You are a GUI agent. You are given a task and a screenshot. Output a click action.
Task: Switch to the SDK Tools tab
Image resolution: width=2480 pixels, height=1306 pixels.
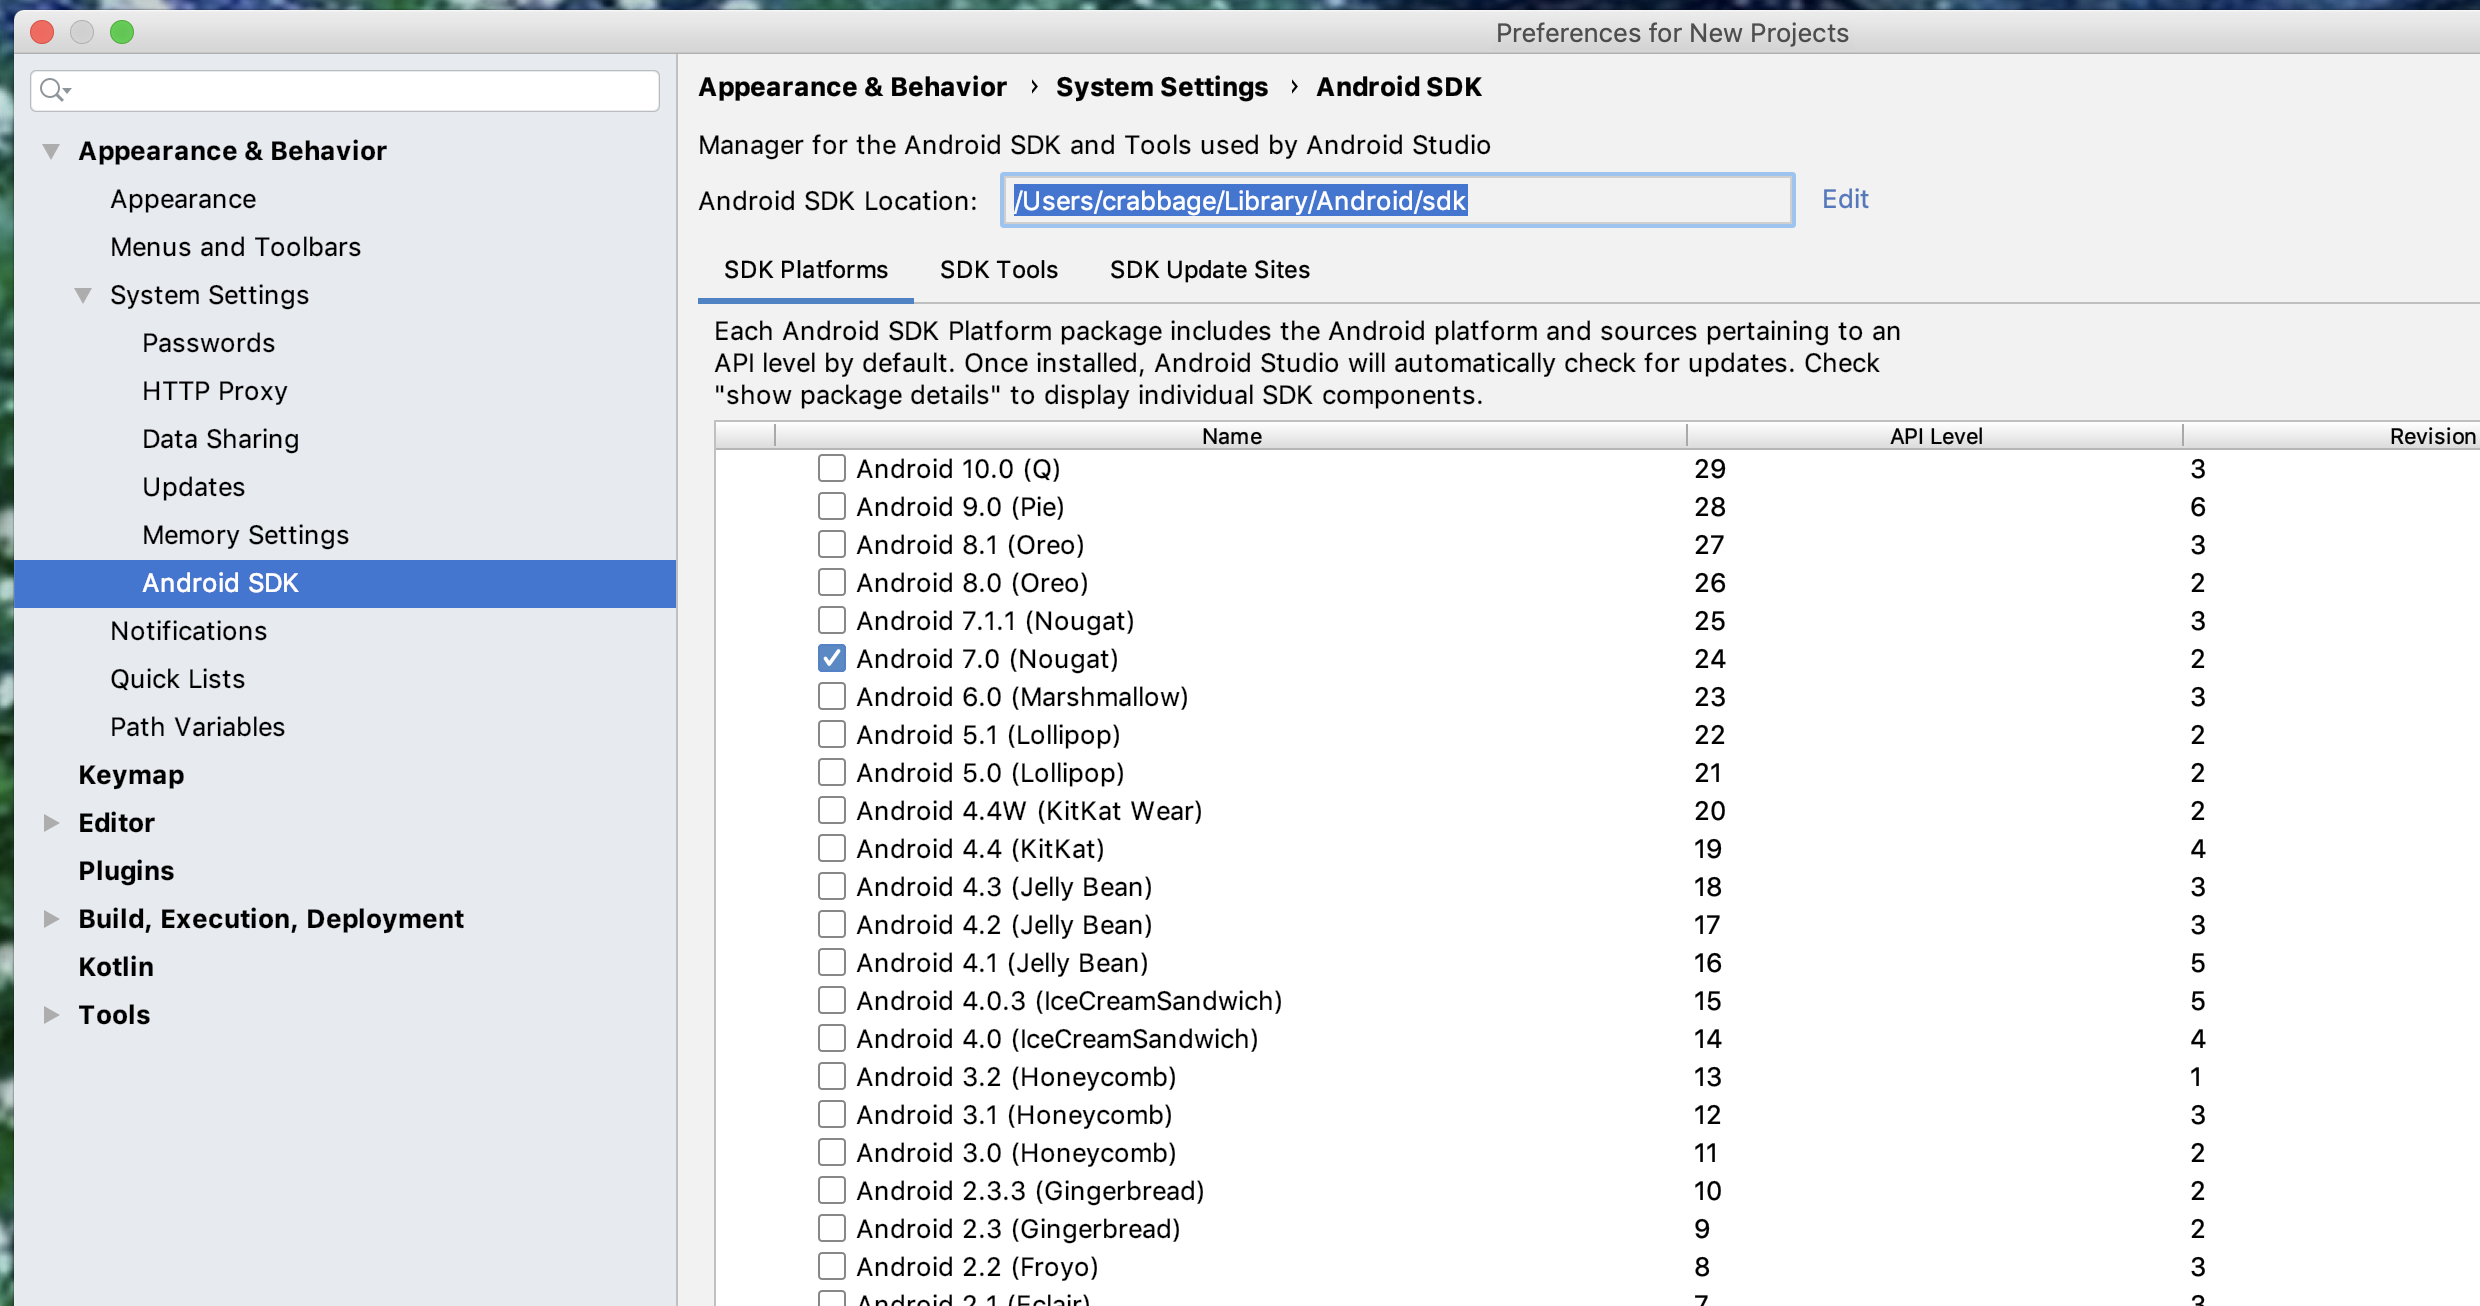[x=998, y=270]
